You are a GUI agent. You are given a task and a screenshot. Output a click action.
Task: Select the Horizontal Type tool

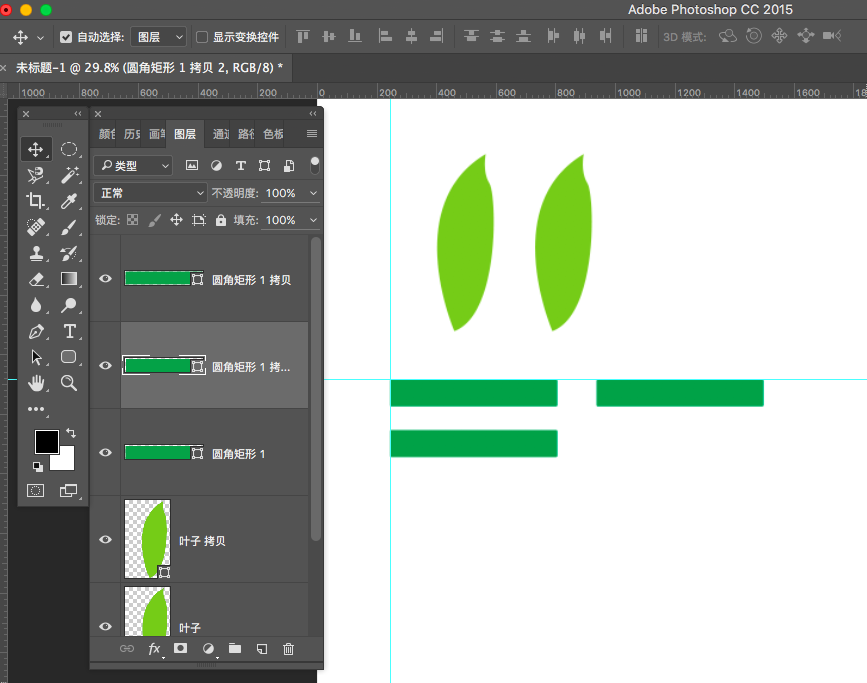[x=69, y=331]
